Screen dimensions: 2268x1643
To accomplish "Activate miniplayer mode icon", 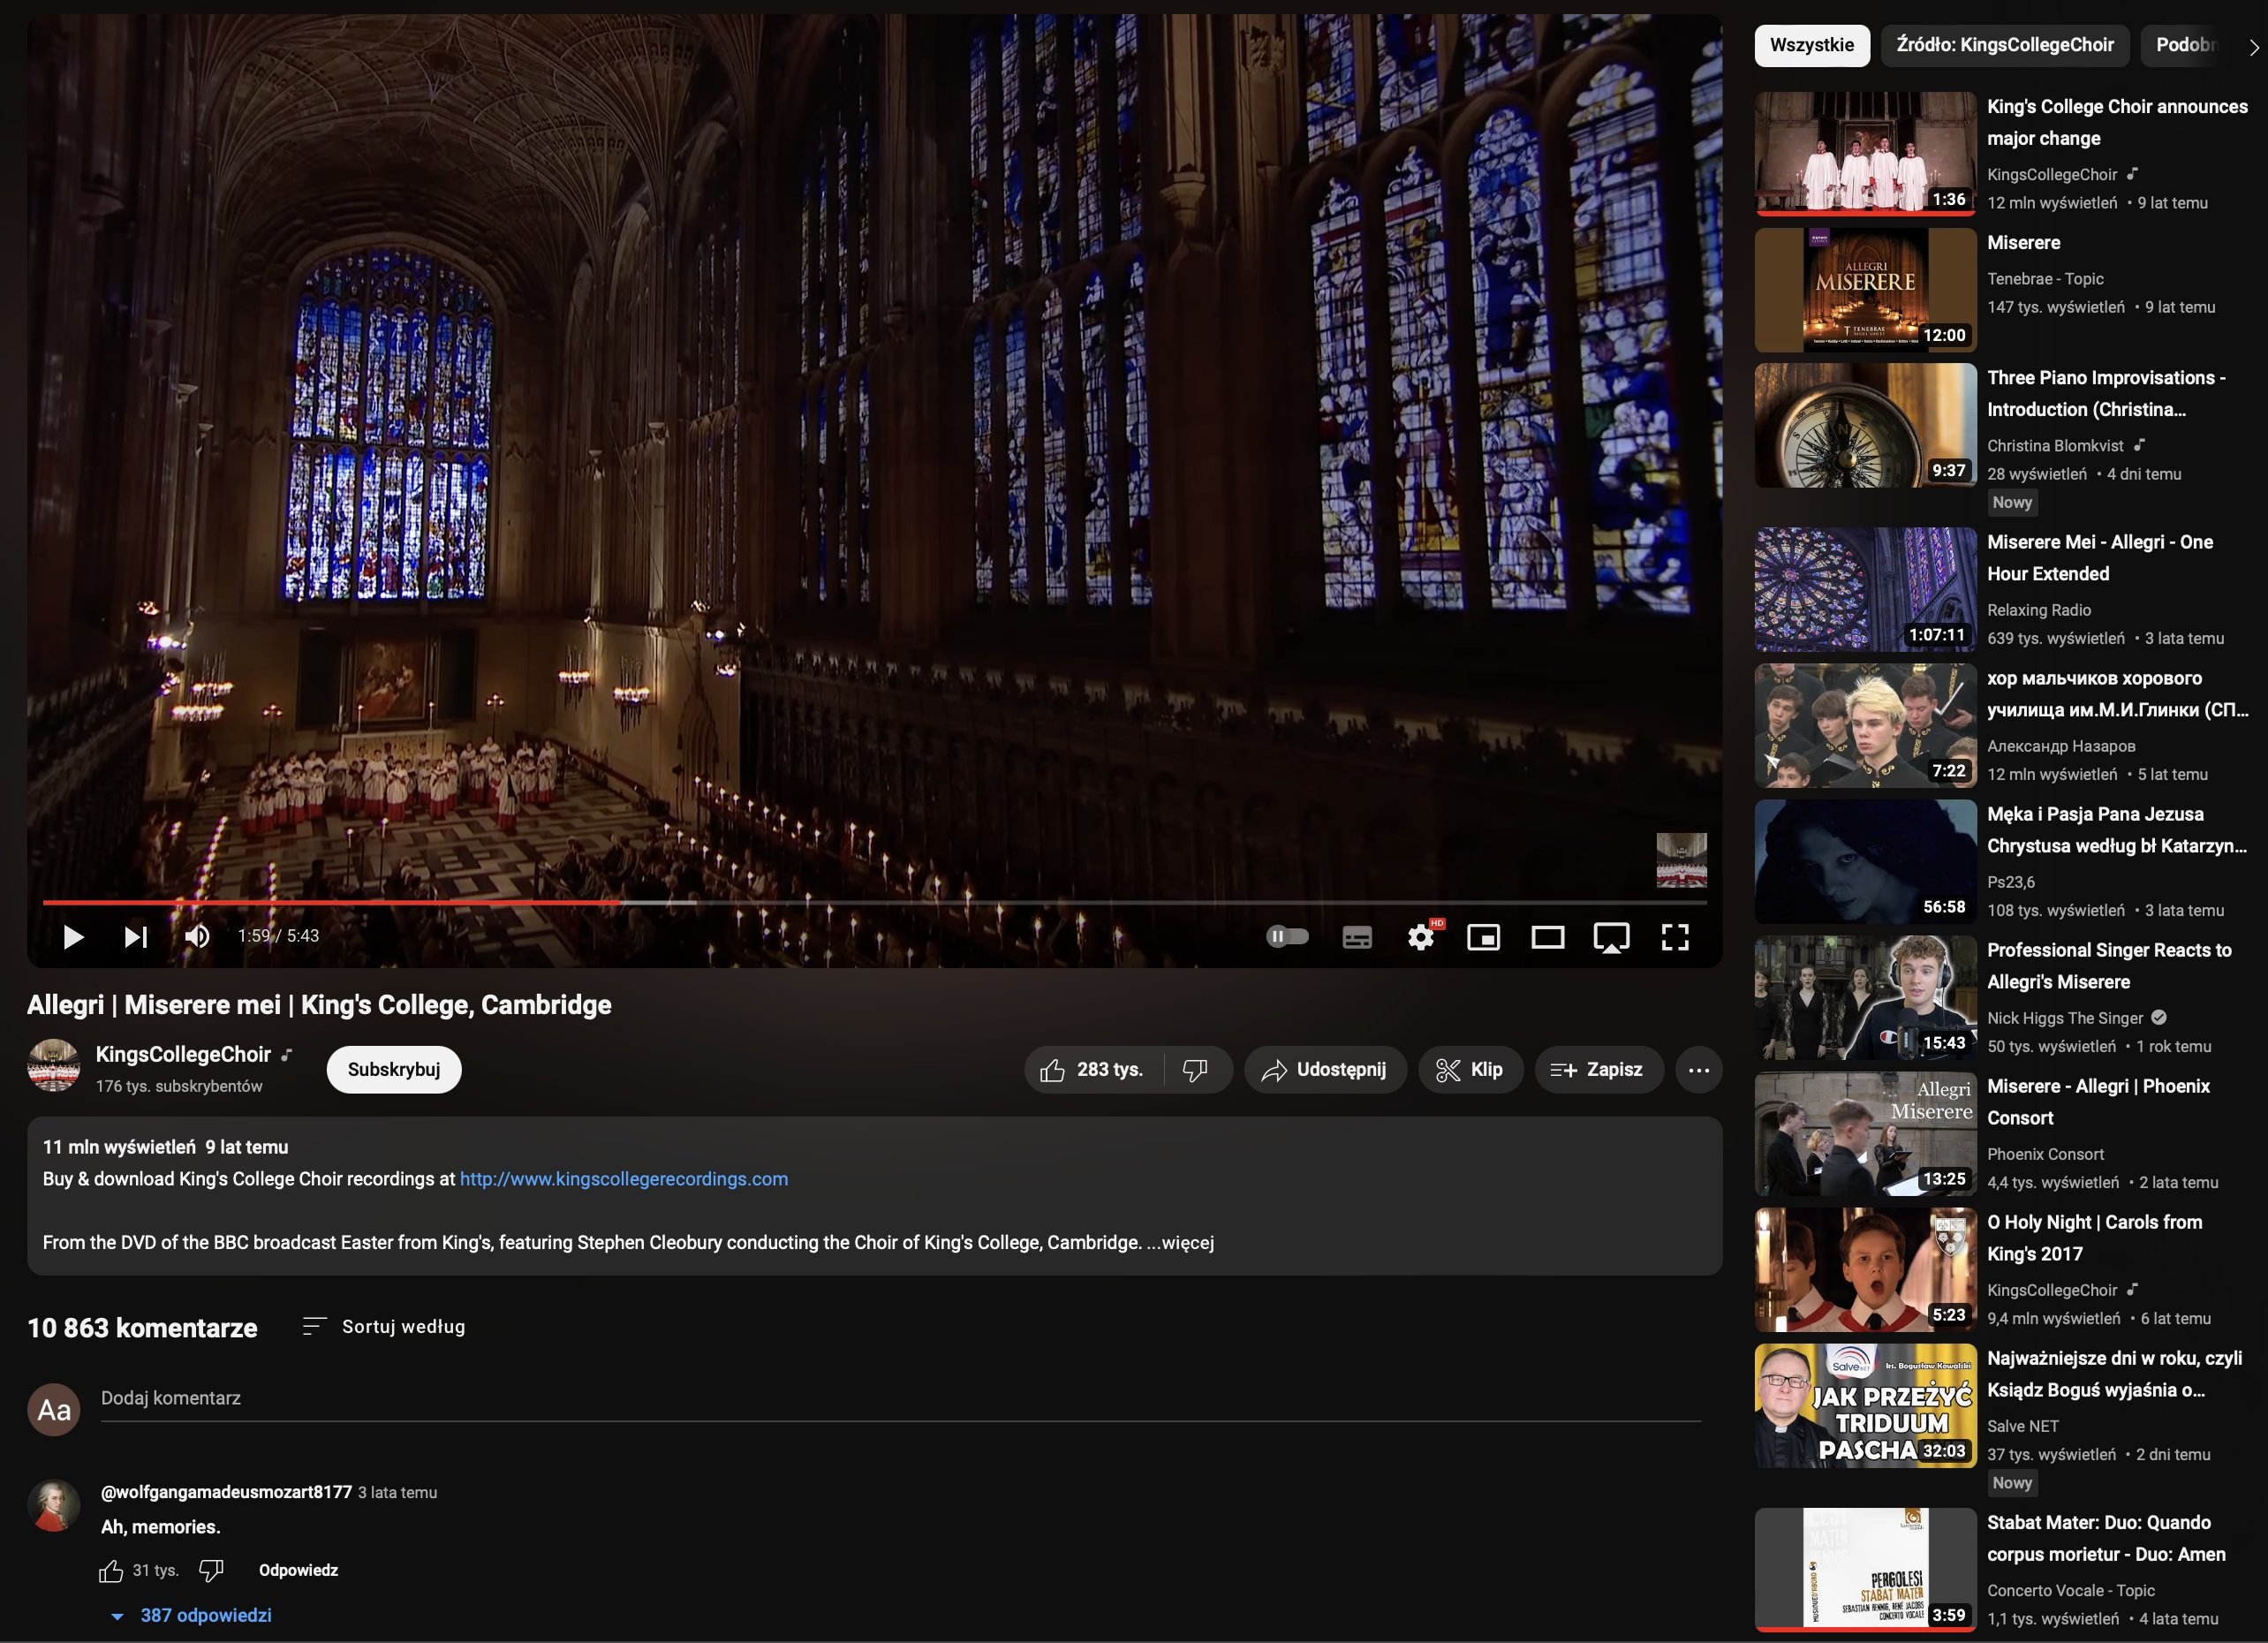I will 1483,937.
